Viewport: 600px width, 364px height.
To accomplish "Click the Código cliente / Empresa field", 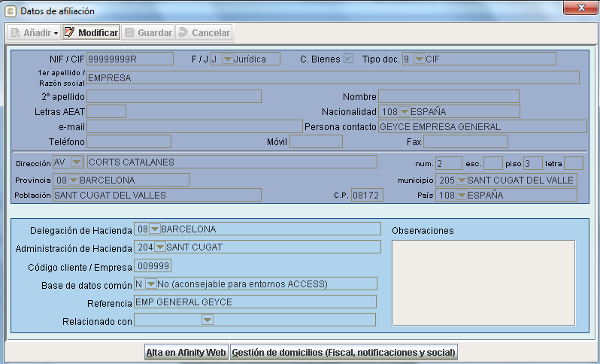I will 153,265.
